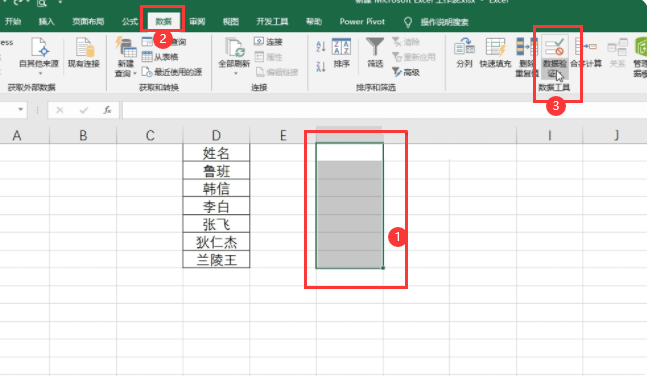Click the fx insert function button
Viewport: 647px width, 376px height.
pos(107,110)
